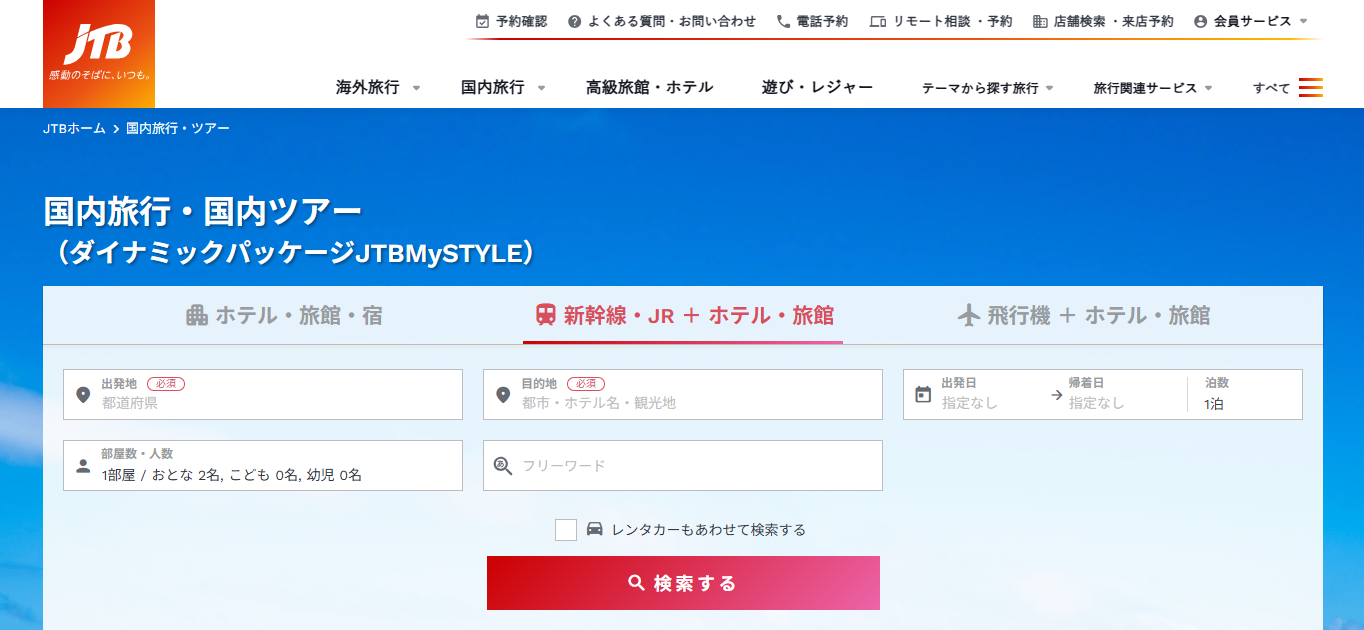Image resolution: width=1364 pixels, height=630 pixels.
Task: Click the 検索する search button
Action: [x=683, y=583]
